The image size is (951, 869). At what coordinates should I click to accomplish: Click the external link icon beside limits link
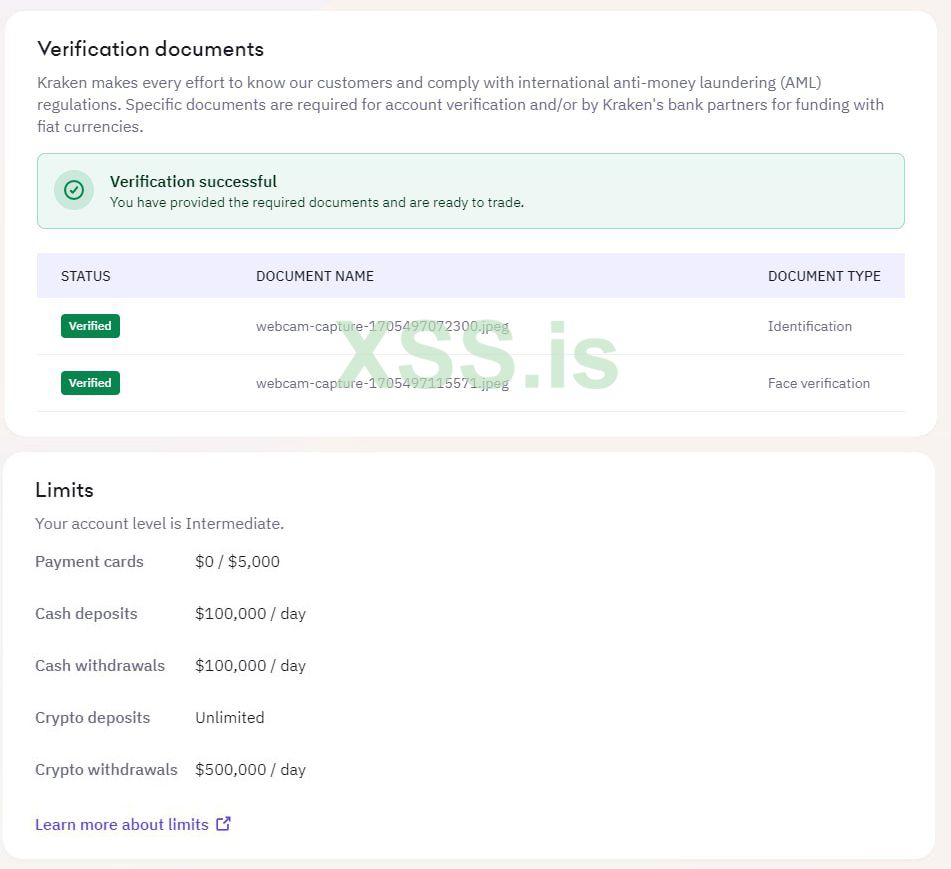tap(224, 824)
